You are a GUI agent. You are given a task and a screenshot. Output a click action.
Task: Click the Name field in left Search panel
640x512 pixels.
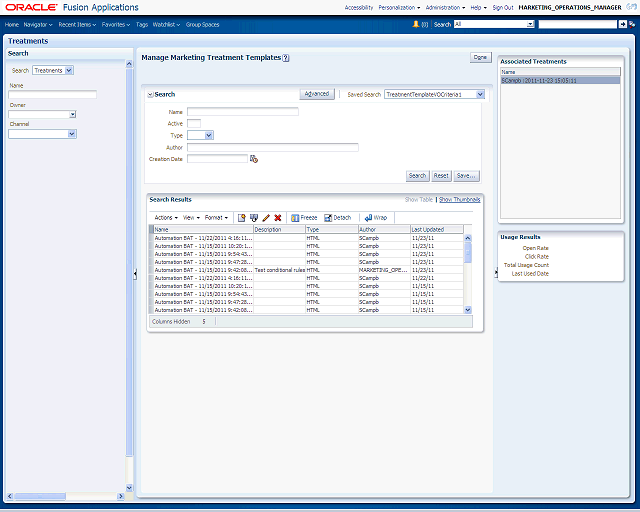point(53,95)
